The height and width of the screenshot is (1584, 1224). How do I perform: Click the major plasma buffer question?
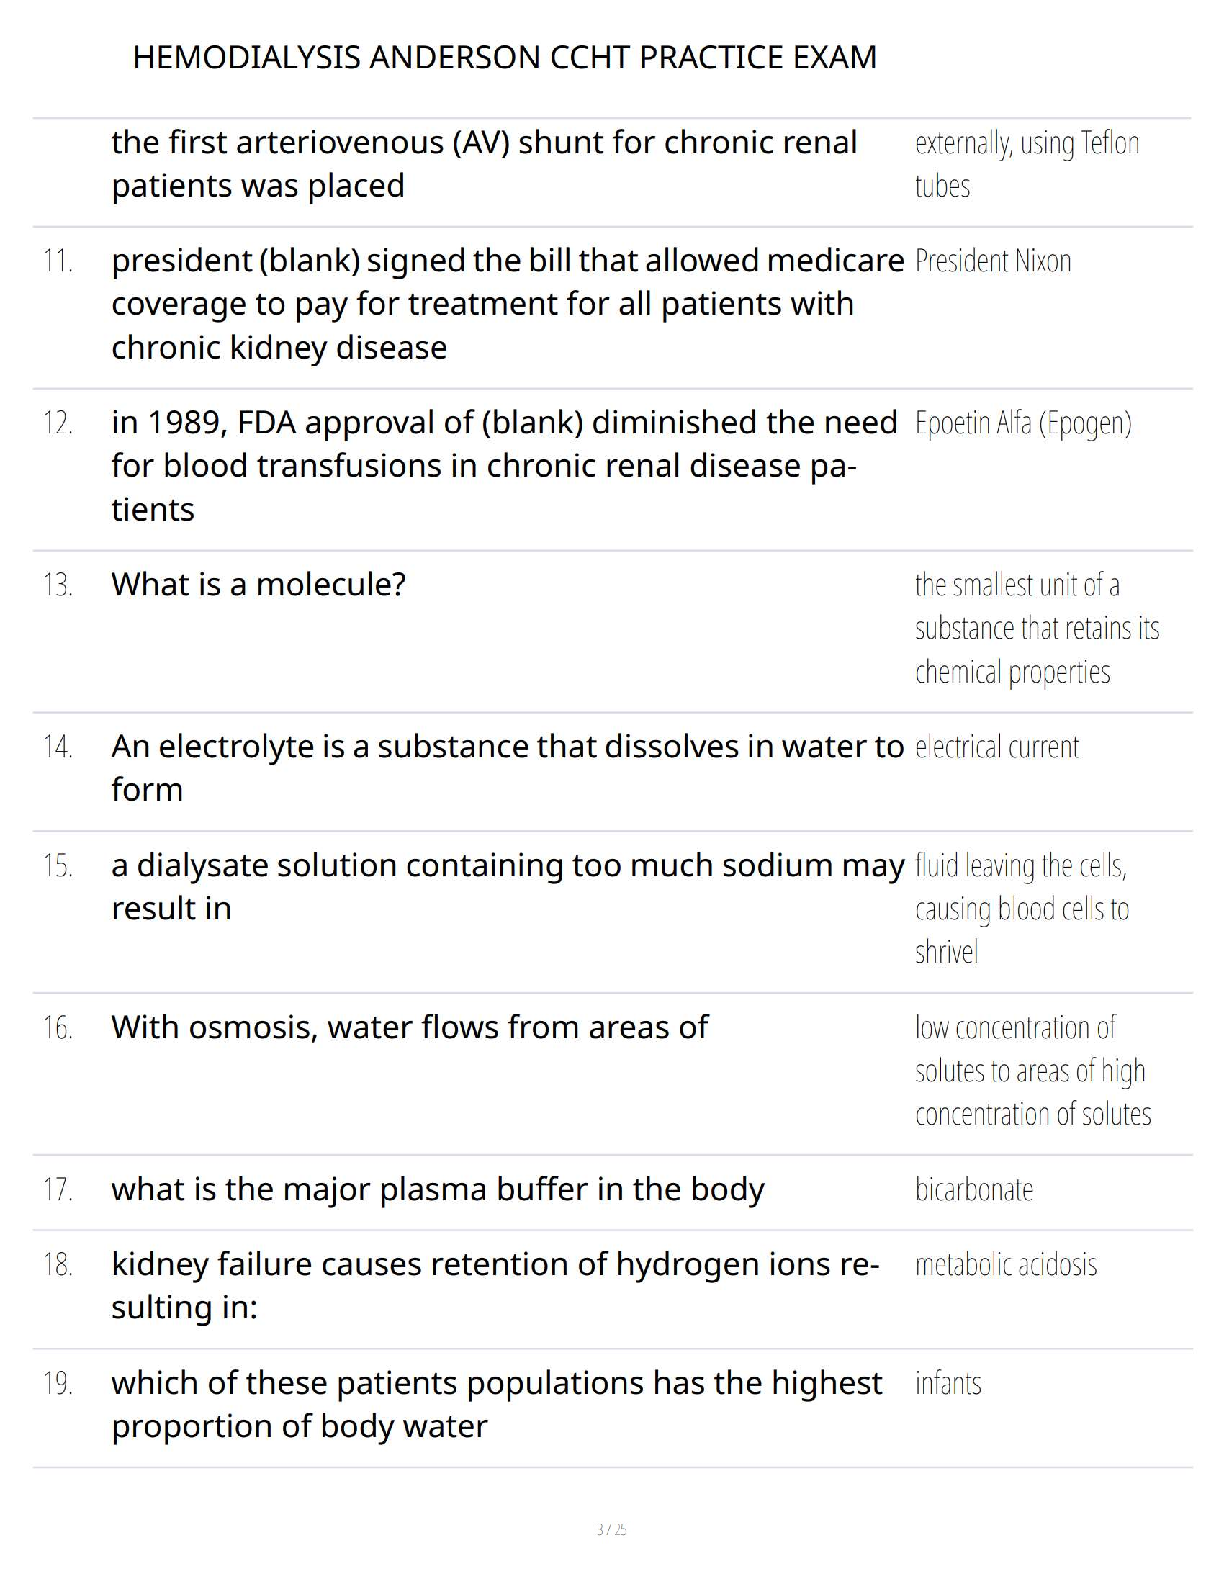point(438,1189)
